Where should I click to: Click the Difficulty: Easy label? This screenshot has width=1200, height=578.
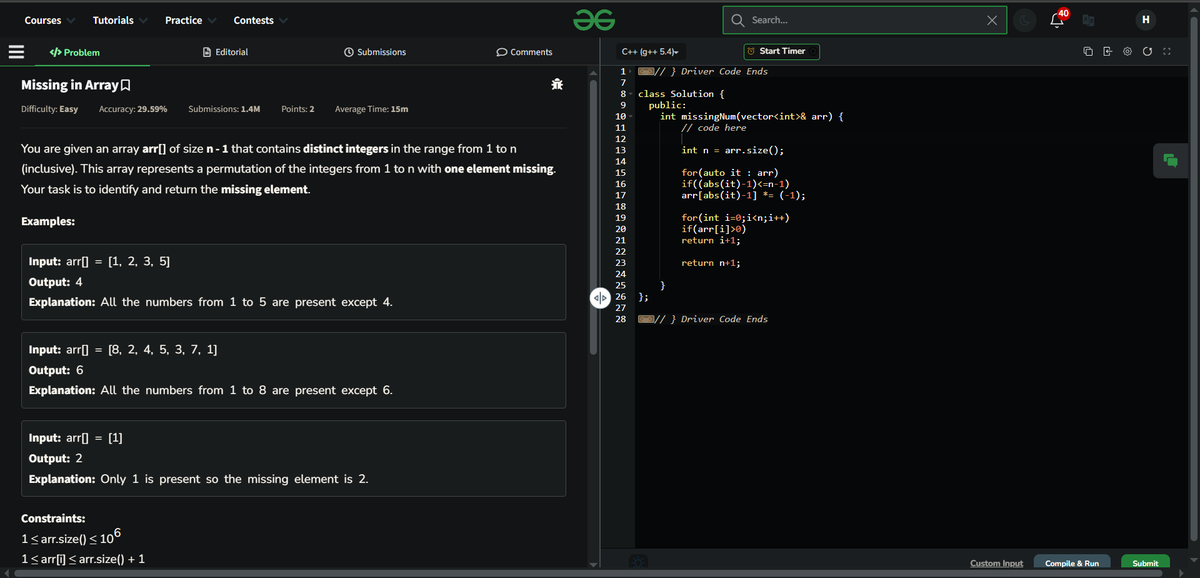[x=50, y=109]
